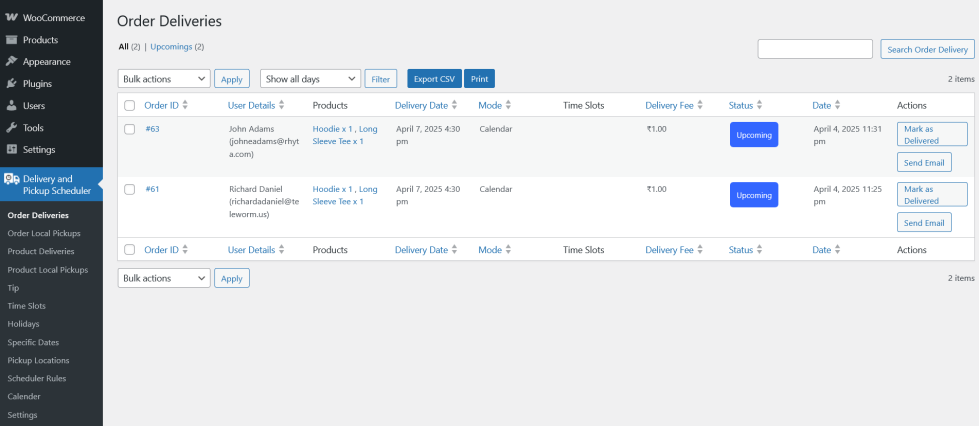Sort by Order ID using header arrows
Viewport: 979px width, 426px height.
pyautogui.click(x=184, y=105)
